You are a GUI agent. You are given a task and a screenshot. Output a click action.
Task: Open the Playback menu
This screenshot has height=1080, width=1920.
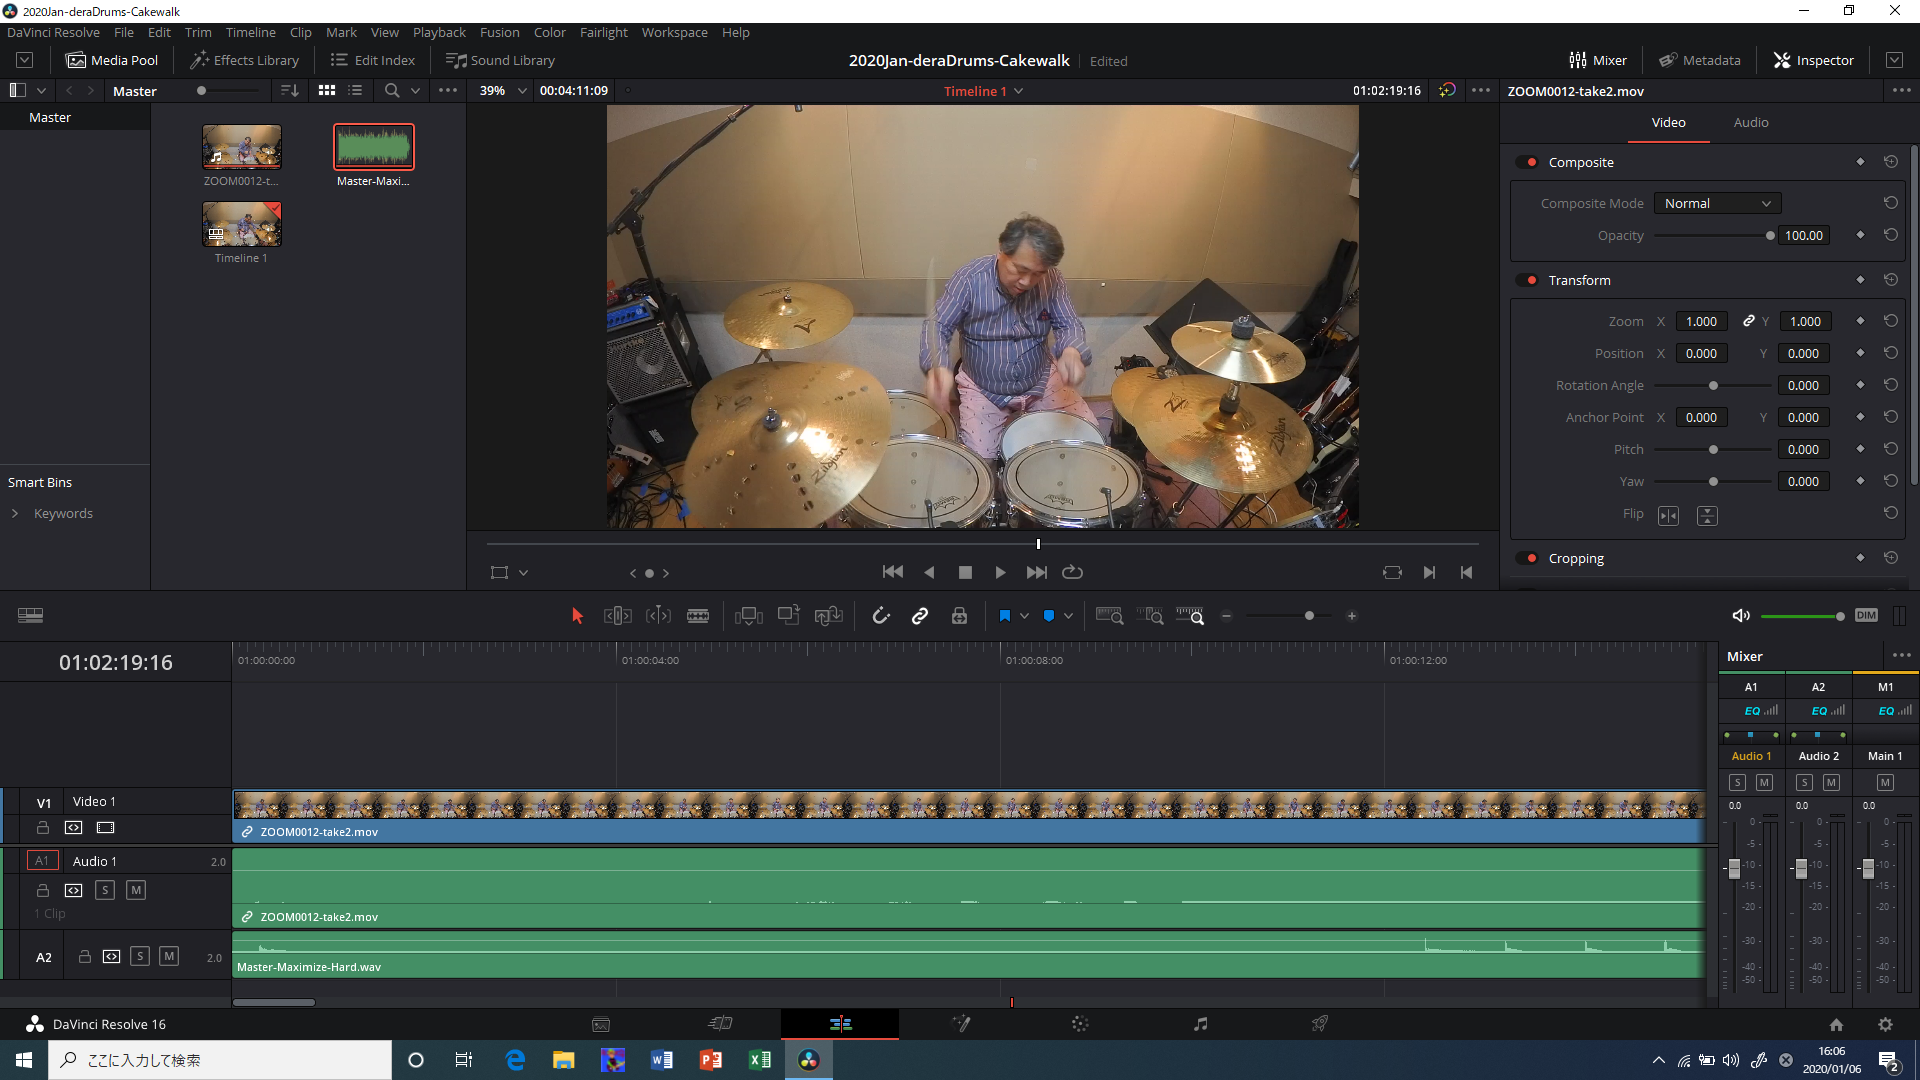click(x=439, y=32)
